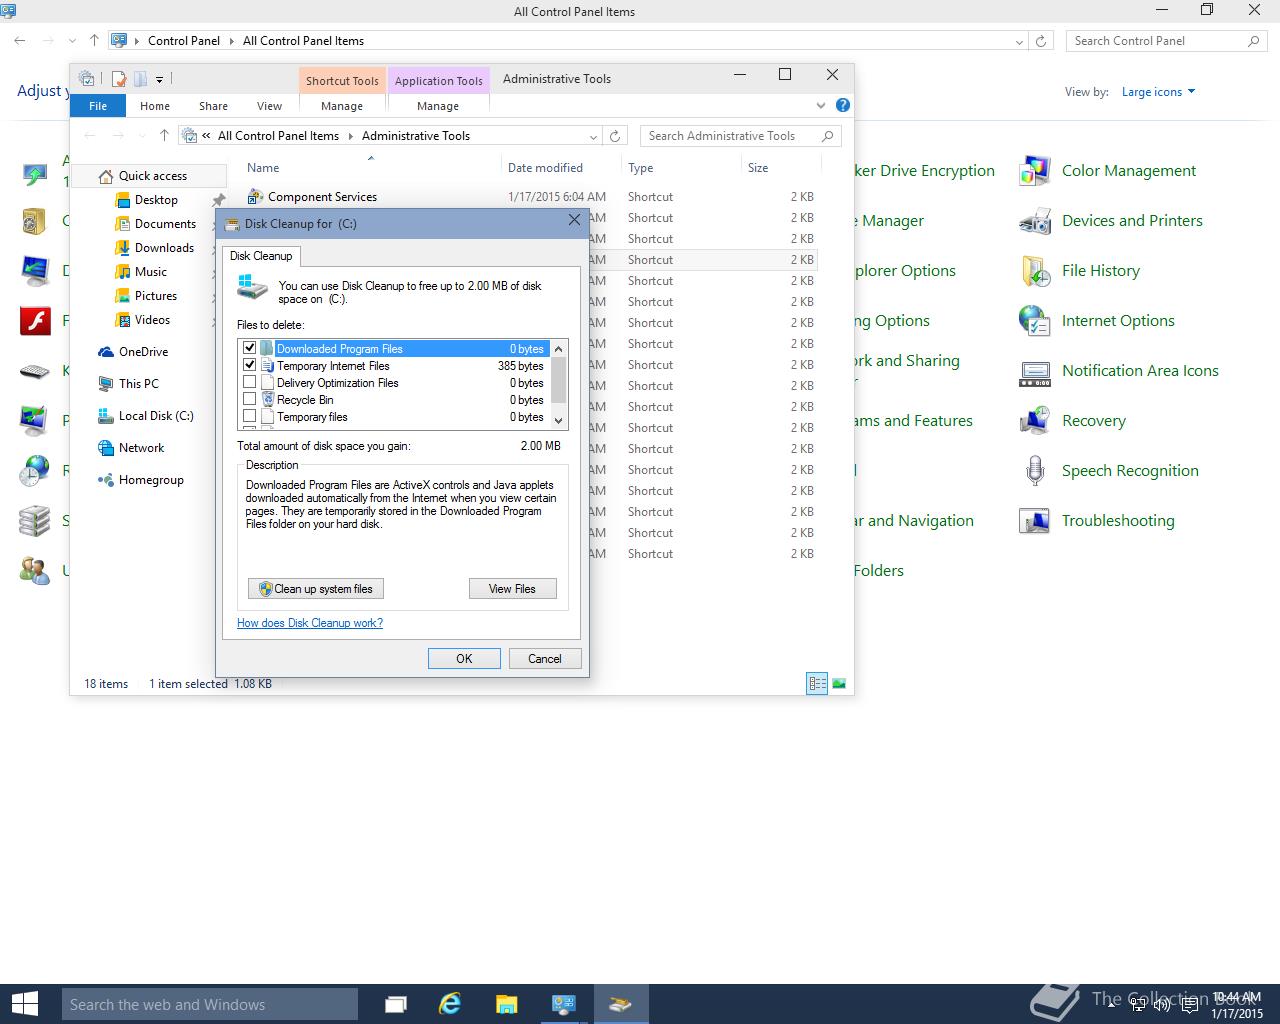The height and width of the screenshot is (1024, 1280).
Task: Open View by Large icons dropdown
Action: pos(1158,92)
